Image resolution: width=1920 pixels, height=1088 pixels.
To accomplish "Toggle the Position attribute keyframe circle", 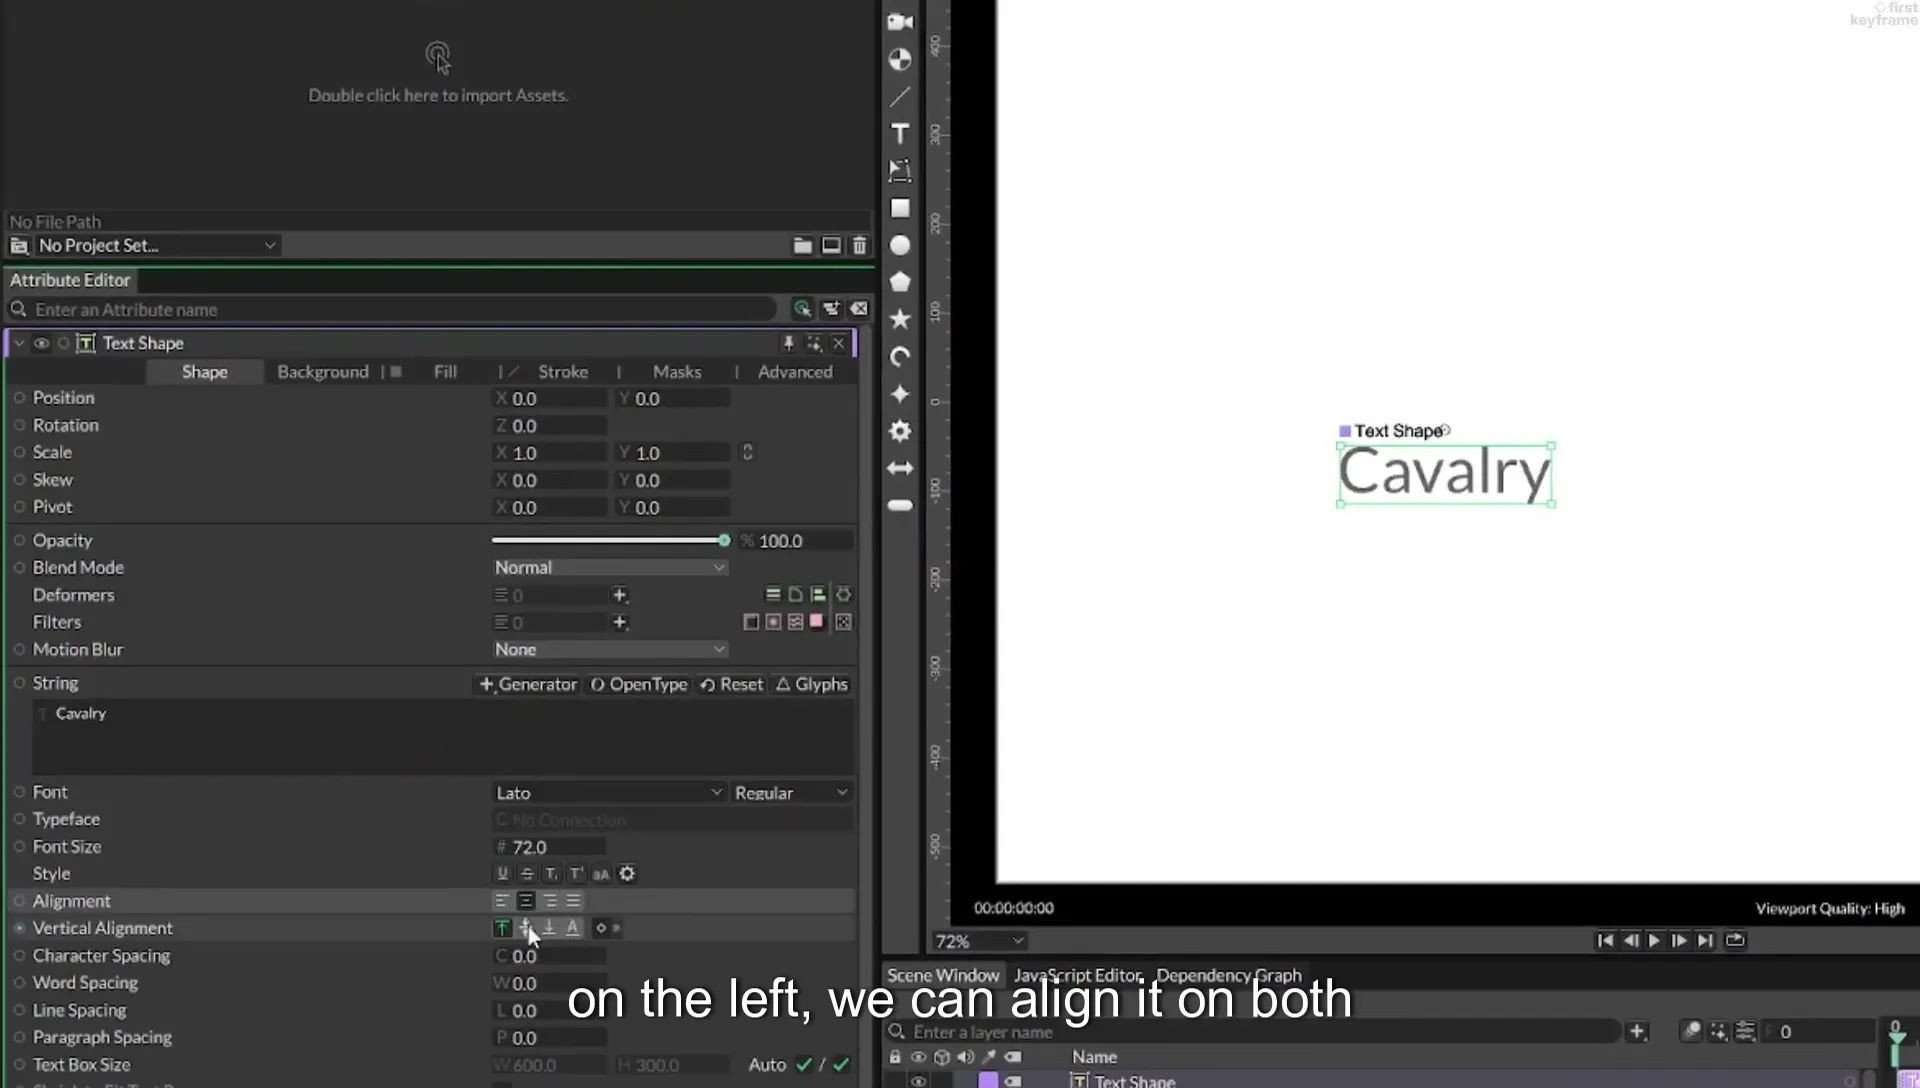I will point(19,398).
